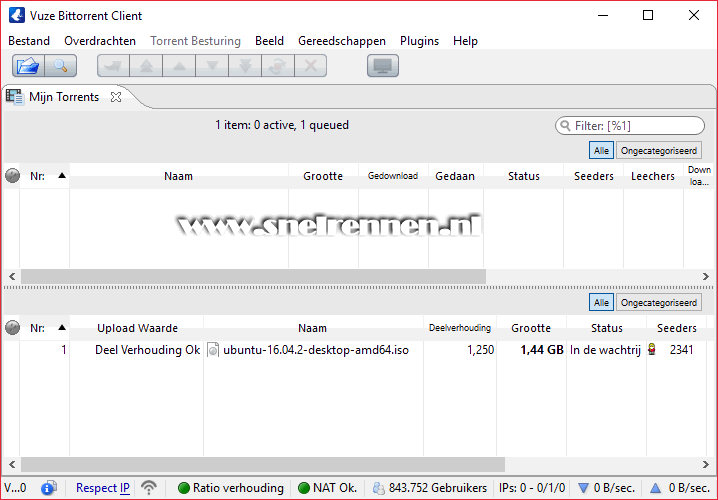Sort upper table by Grootte column
Screen dimensions: 718x500
coord(323,176)
